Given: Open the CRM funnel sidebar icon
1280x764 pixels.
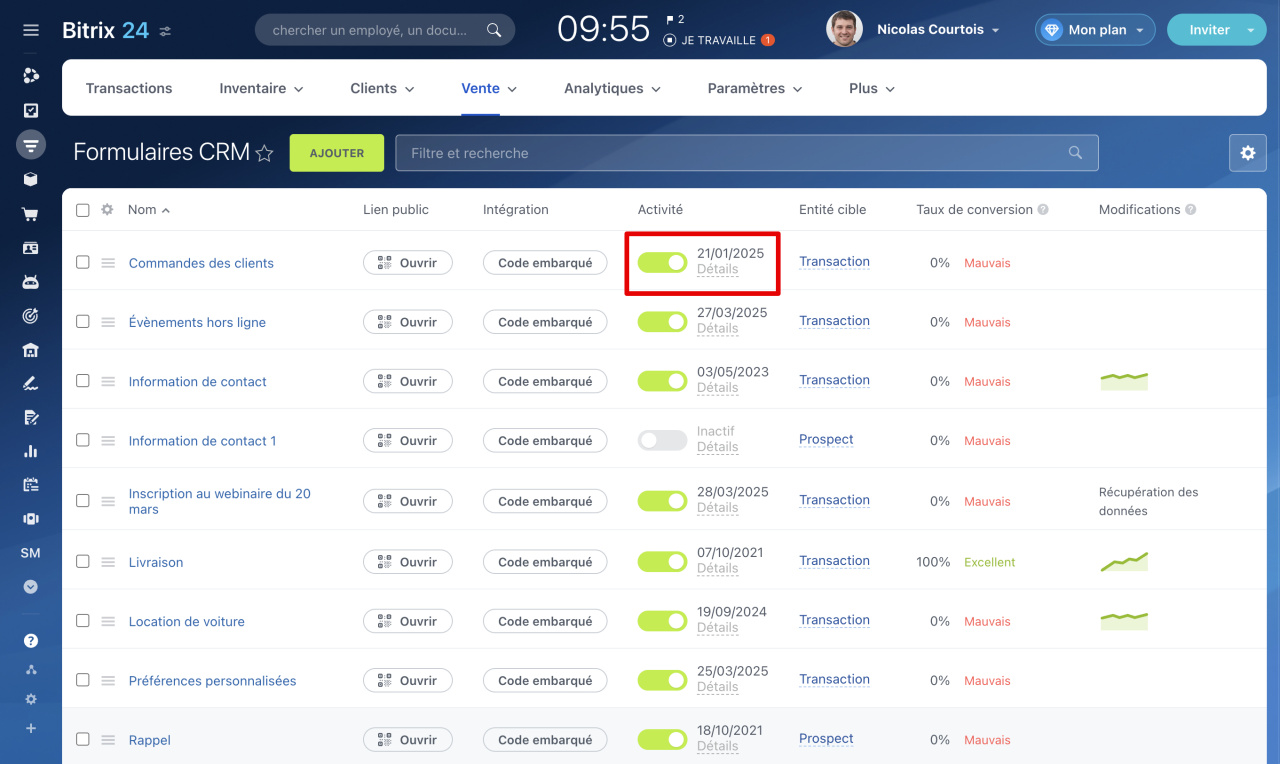Looking at the screenshot, I should tap(31, 145).
